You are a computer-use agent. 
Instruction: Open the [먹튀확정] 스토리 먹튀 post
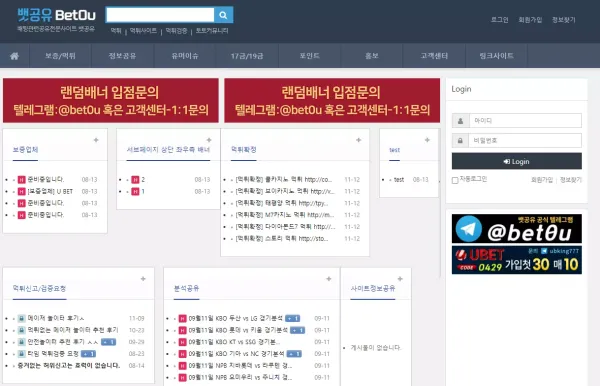click(x=282, y=239)
